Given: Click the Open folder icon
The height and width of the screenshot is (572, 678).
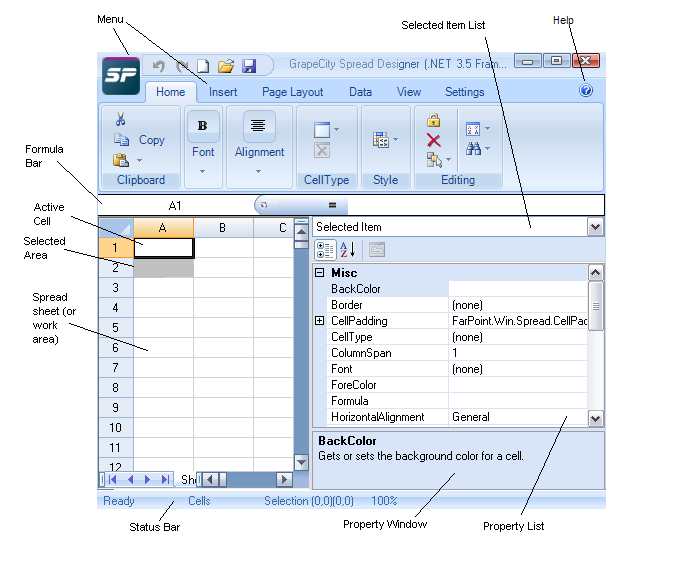Looking at the screenshot, I should tap(226, 66).
